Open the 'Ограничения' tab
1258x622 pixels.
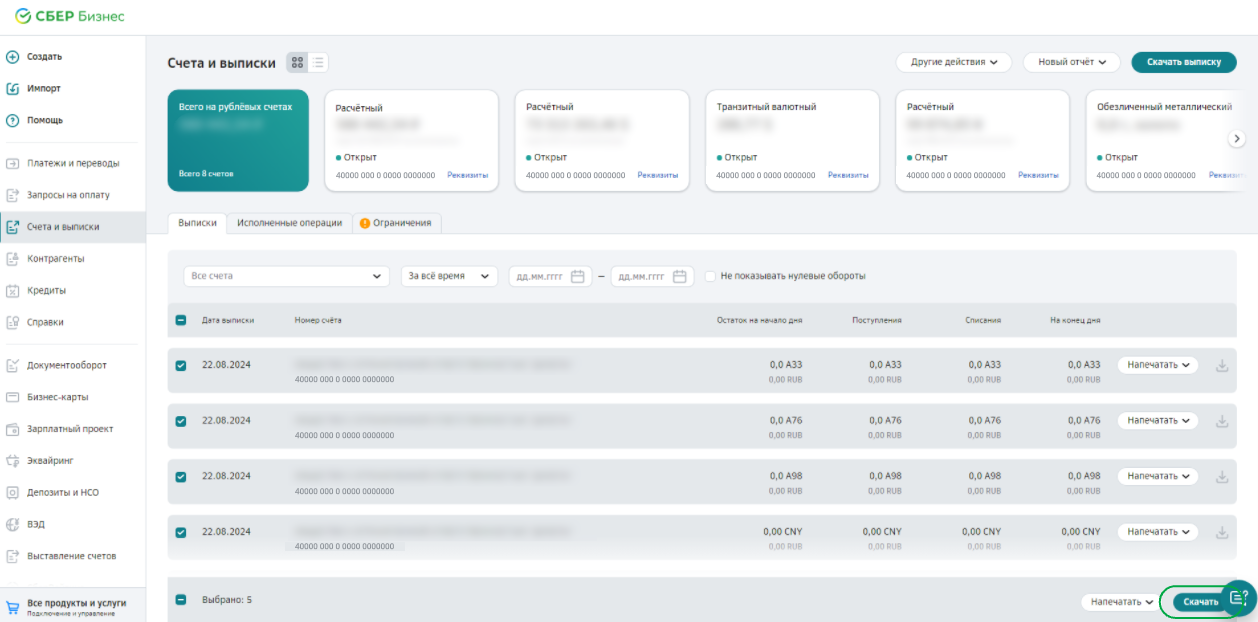pos(396,223)
